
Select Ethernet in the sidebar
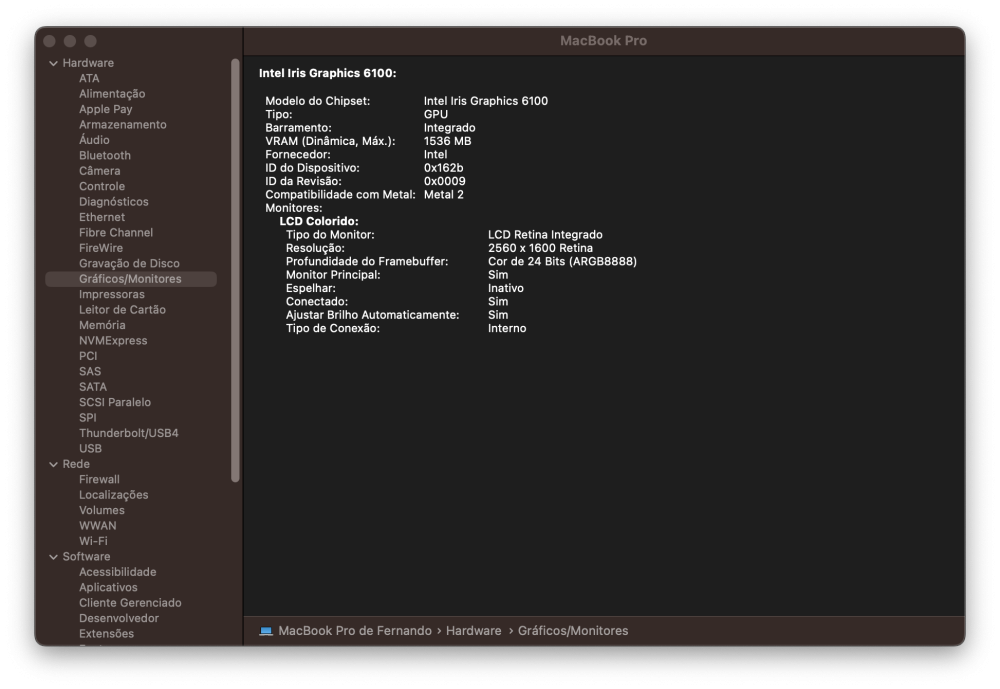click(102, 217)
